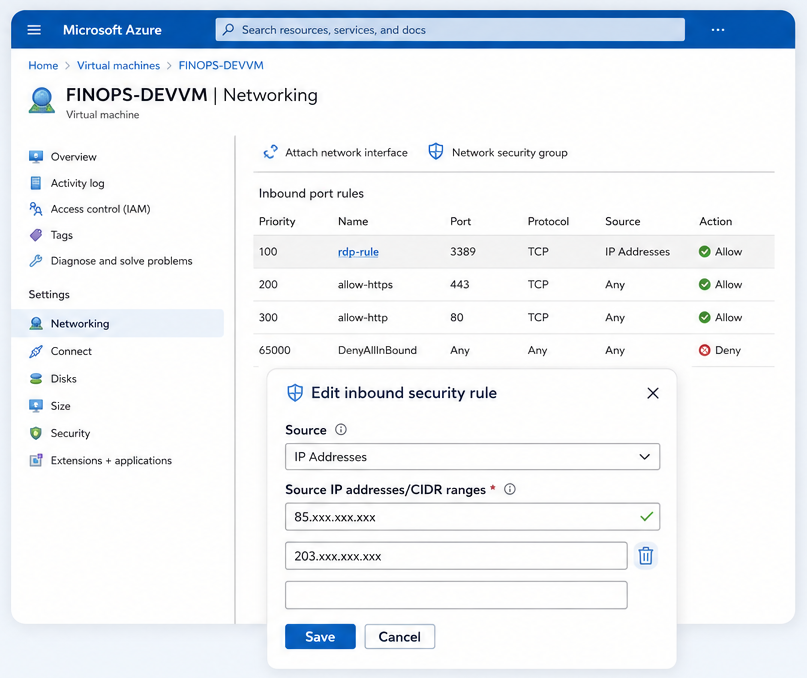Click Attach network interface label

(x=346, y=152)
